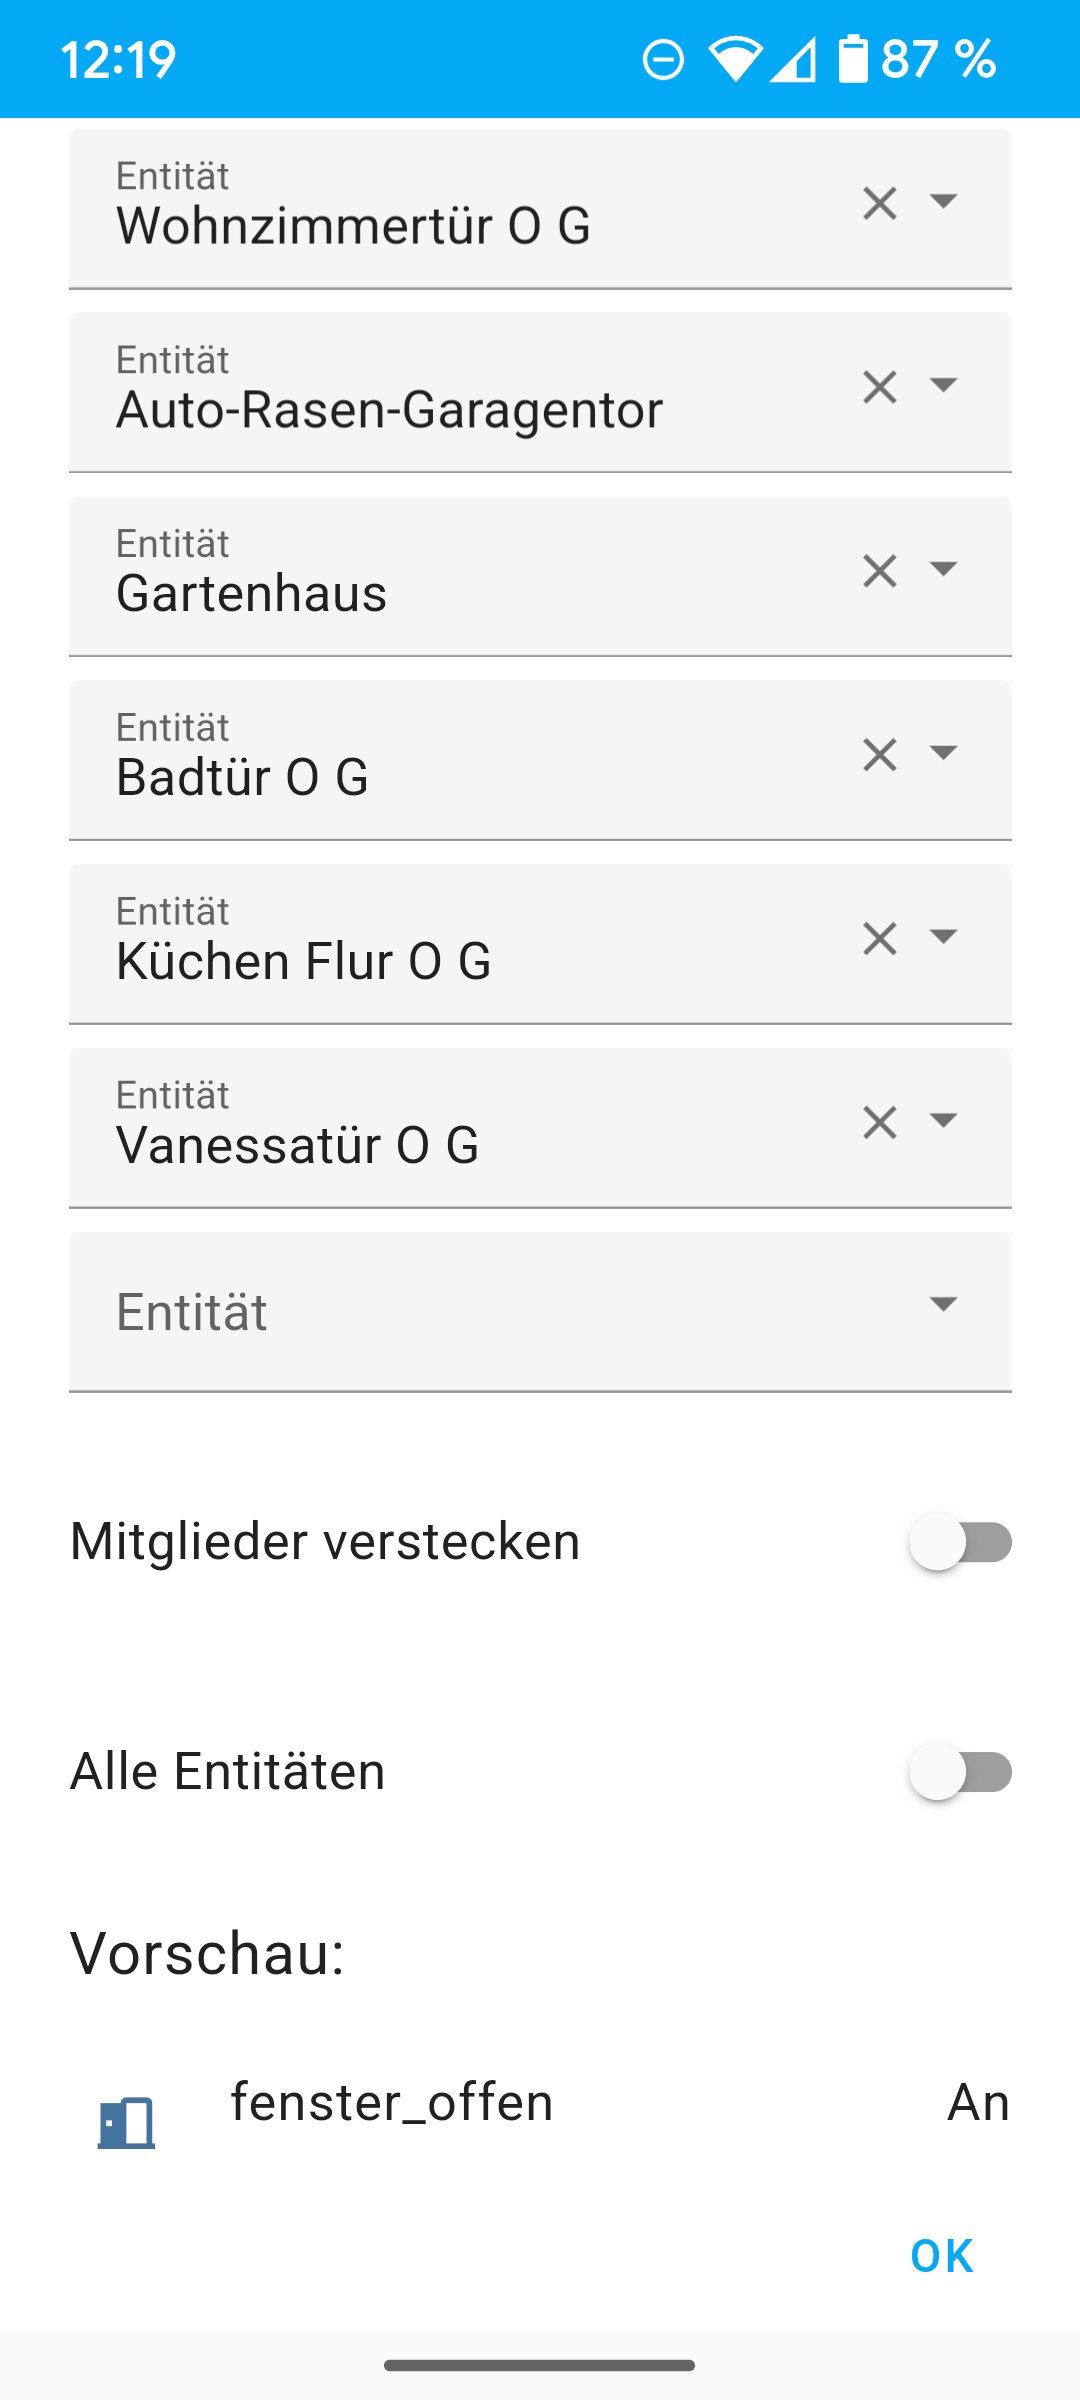Clear the Wohnzimmertür O G entity

pyautogui.click(x=879, y=204)
